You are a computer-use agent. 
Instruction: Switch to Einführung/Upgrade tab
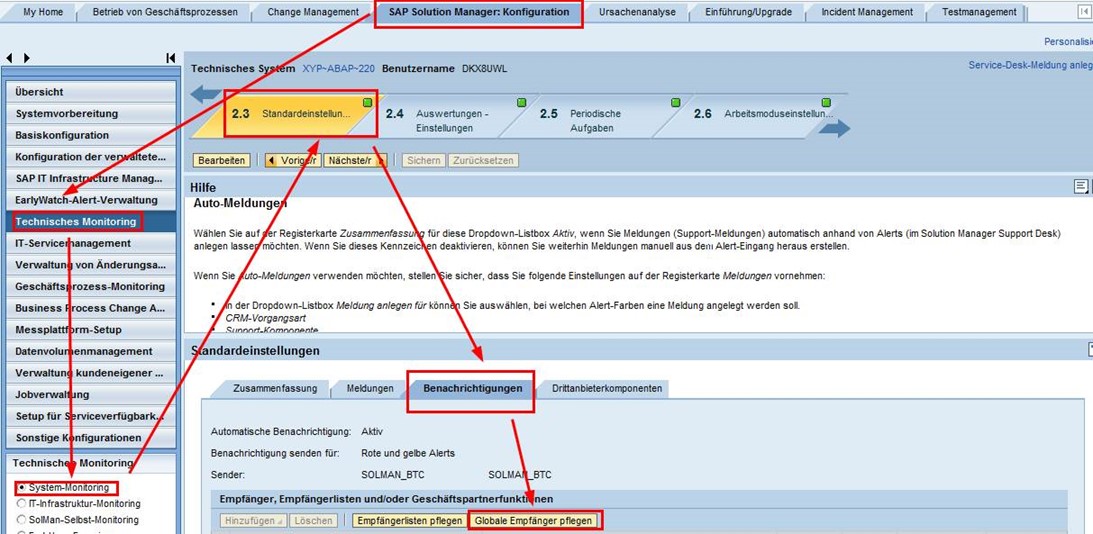[x=748, y=12]
